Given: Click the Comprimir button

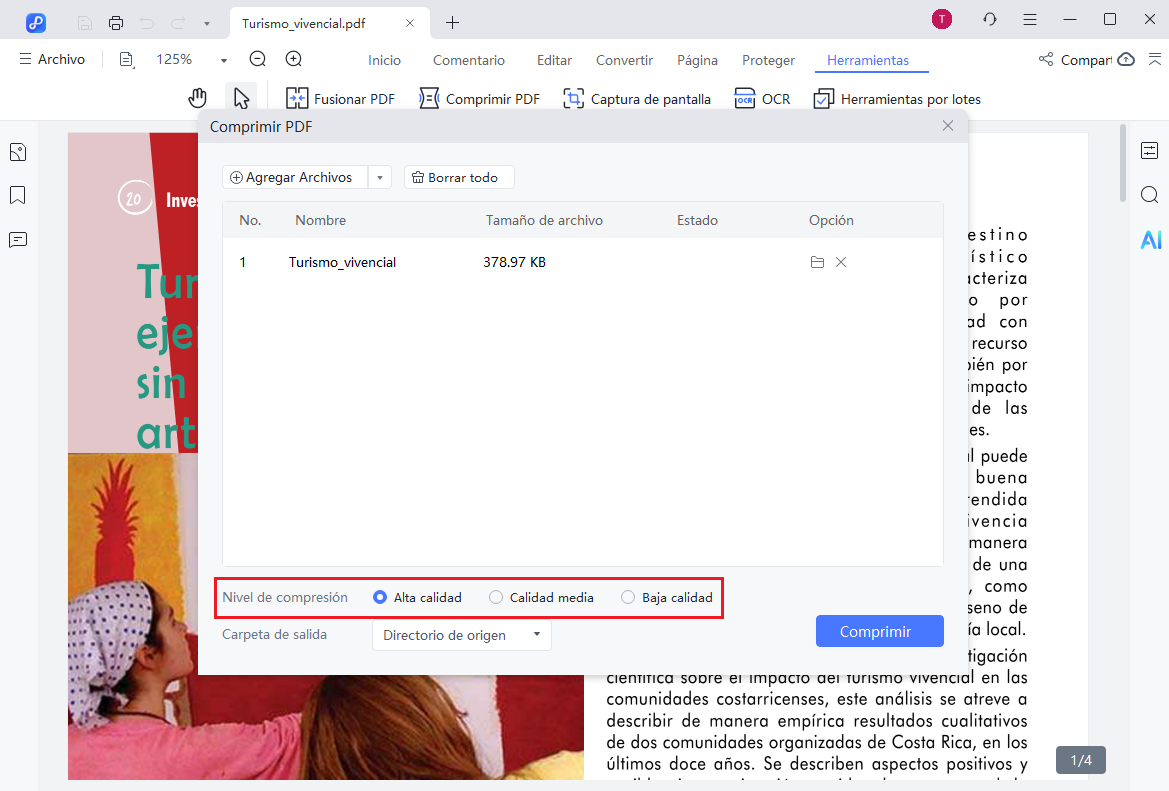Looking at the screenshot, I should (880, 631).
